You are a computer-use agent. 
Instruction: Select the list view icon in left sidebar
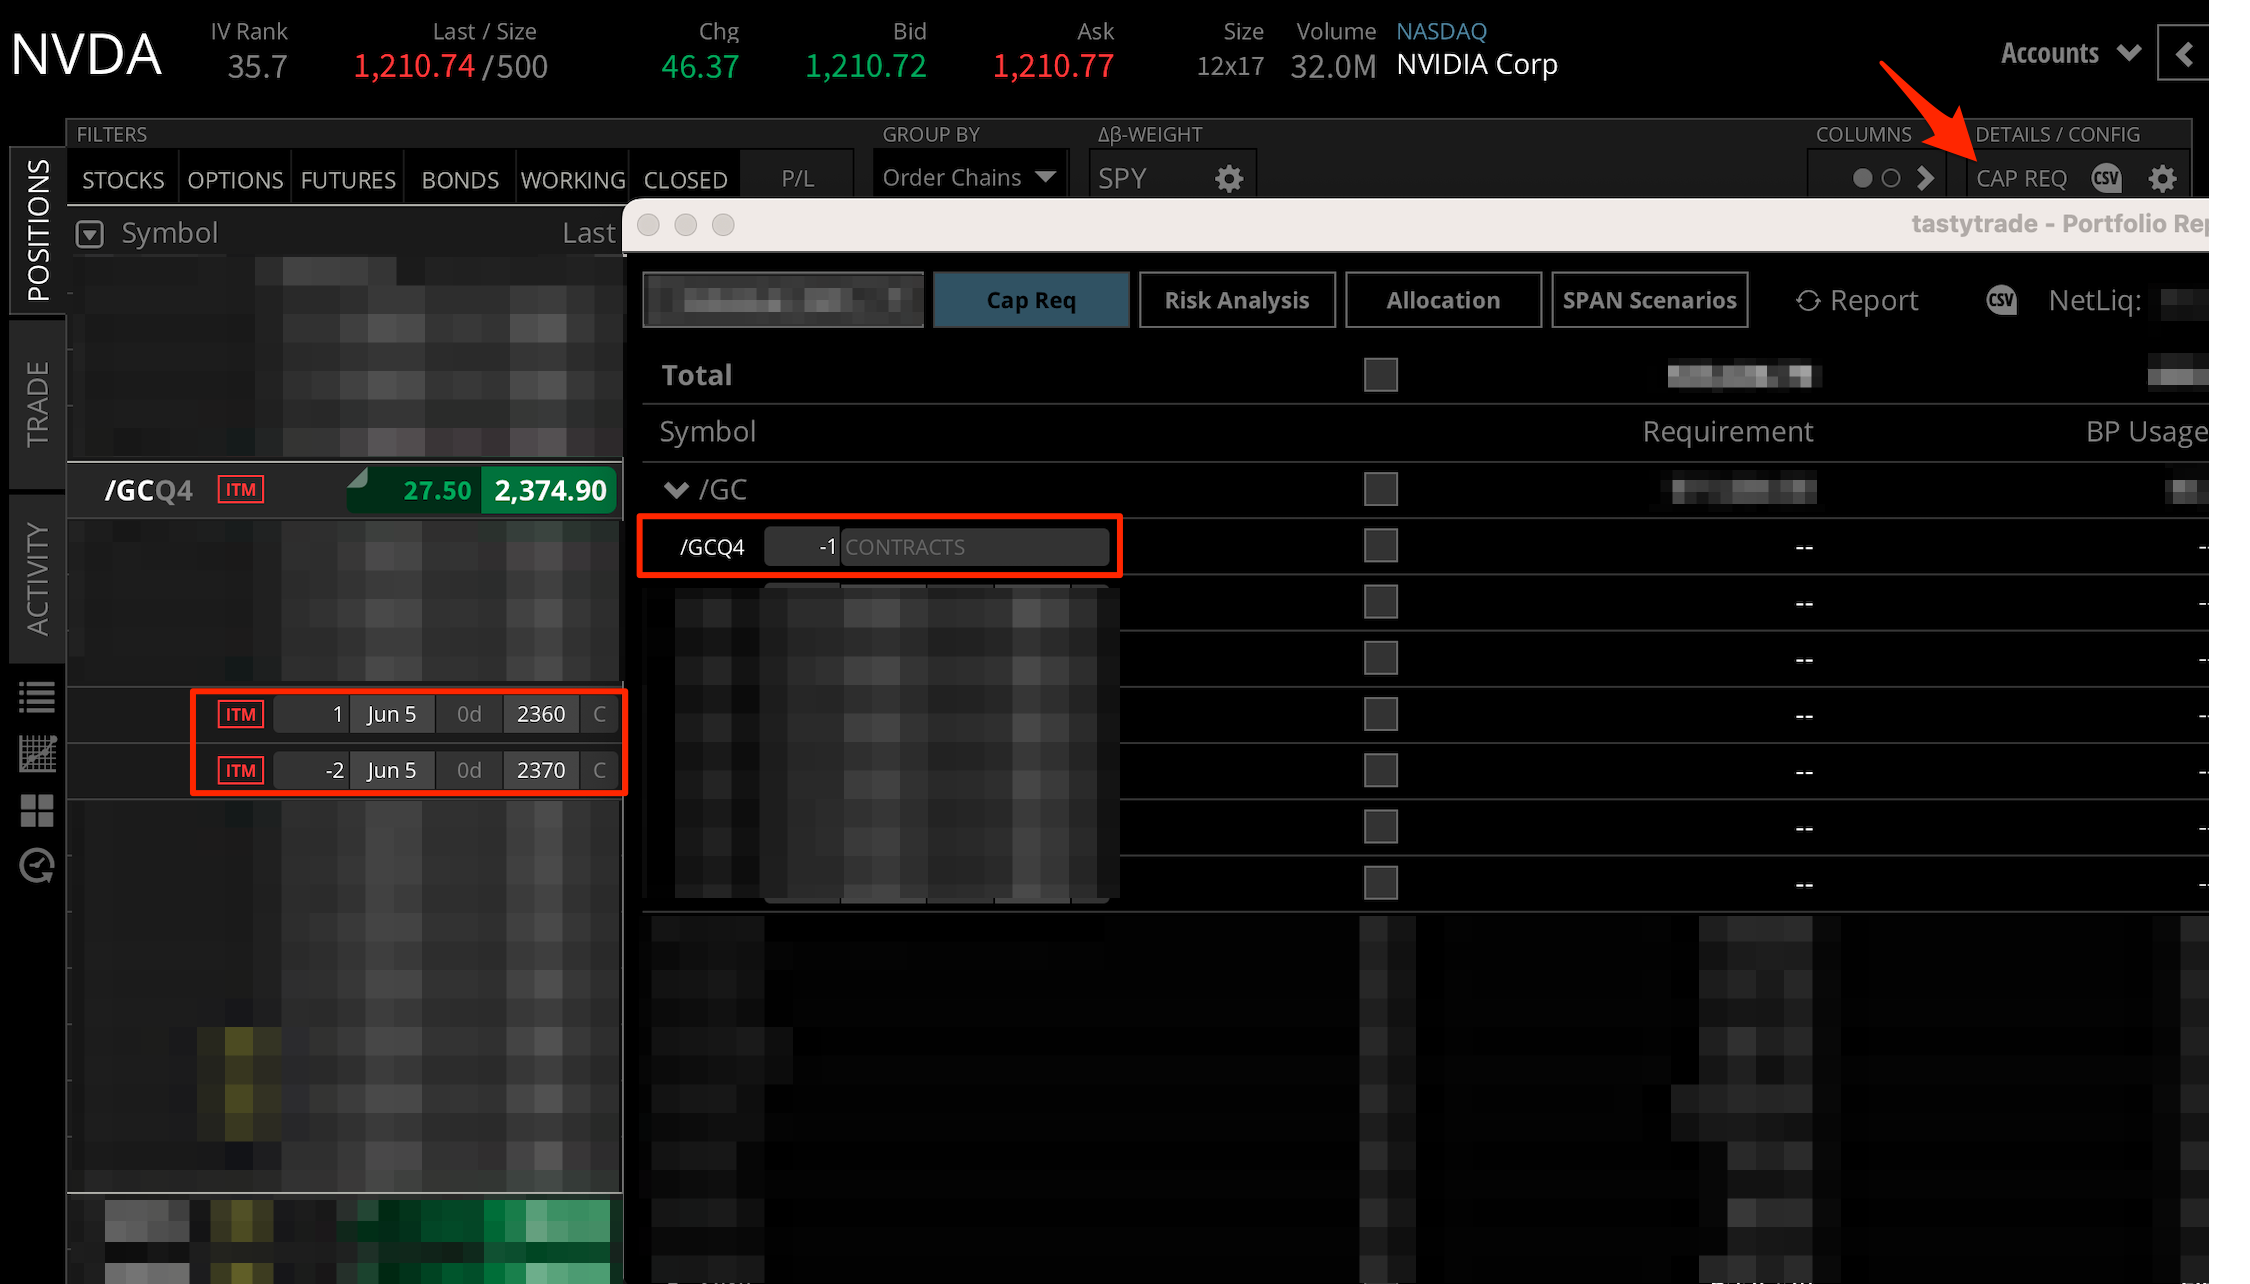(x=37, y=697)
